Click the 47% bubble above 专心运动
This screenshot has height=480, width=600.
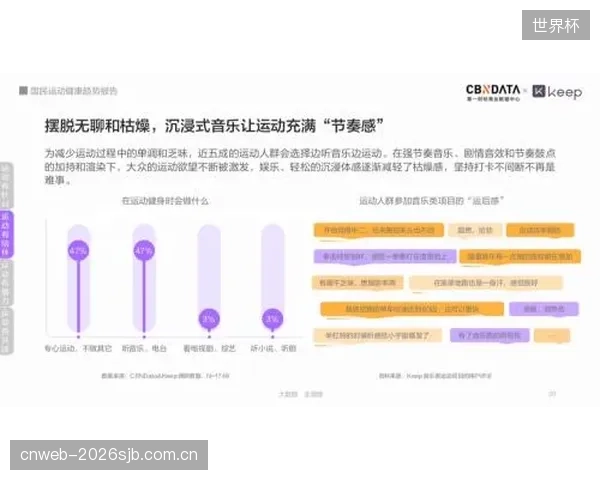tap(78, 251)
